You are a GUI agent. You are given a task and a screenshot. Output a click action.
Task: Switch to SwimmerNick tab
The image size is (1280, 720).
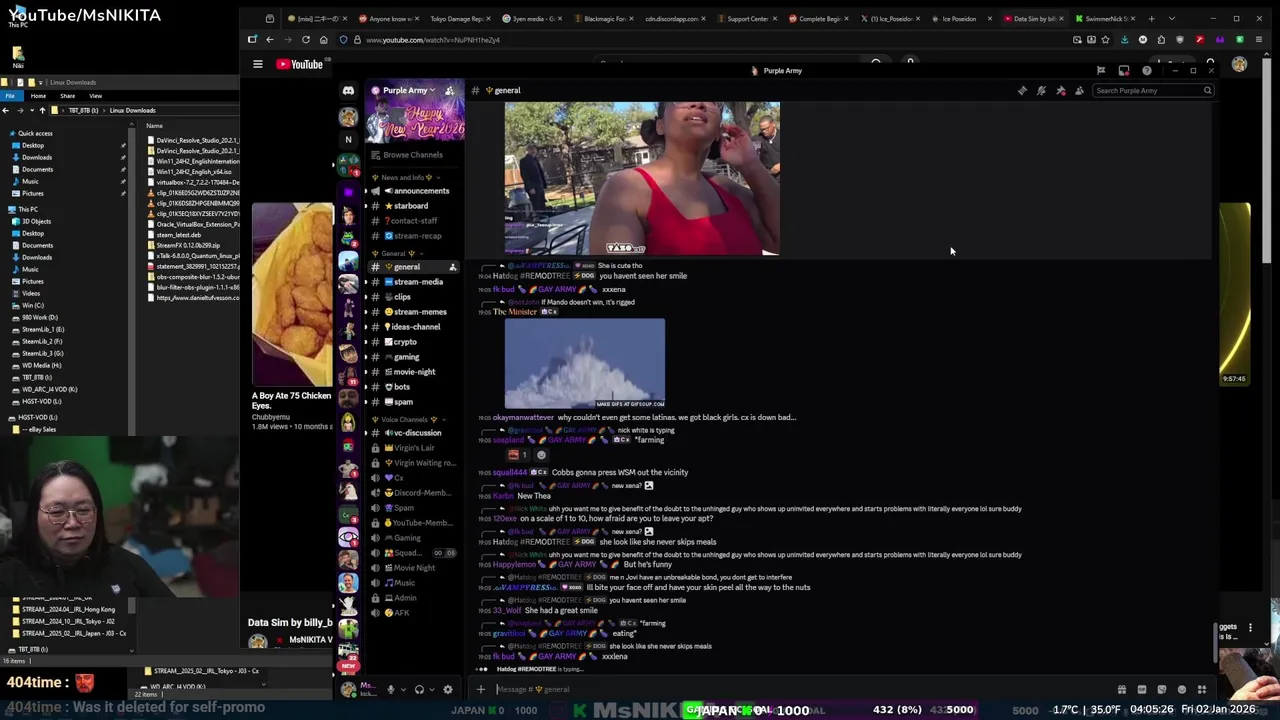[1105, 19]
